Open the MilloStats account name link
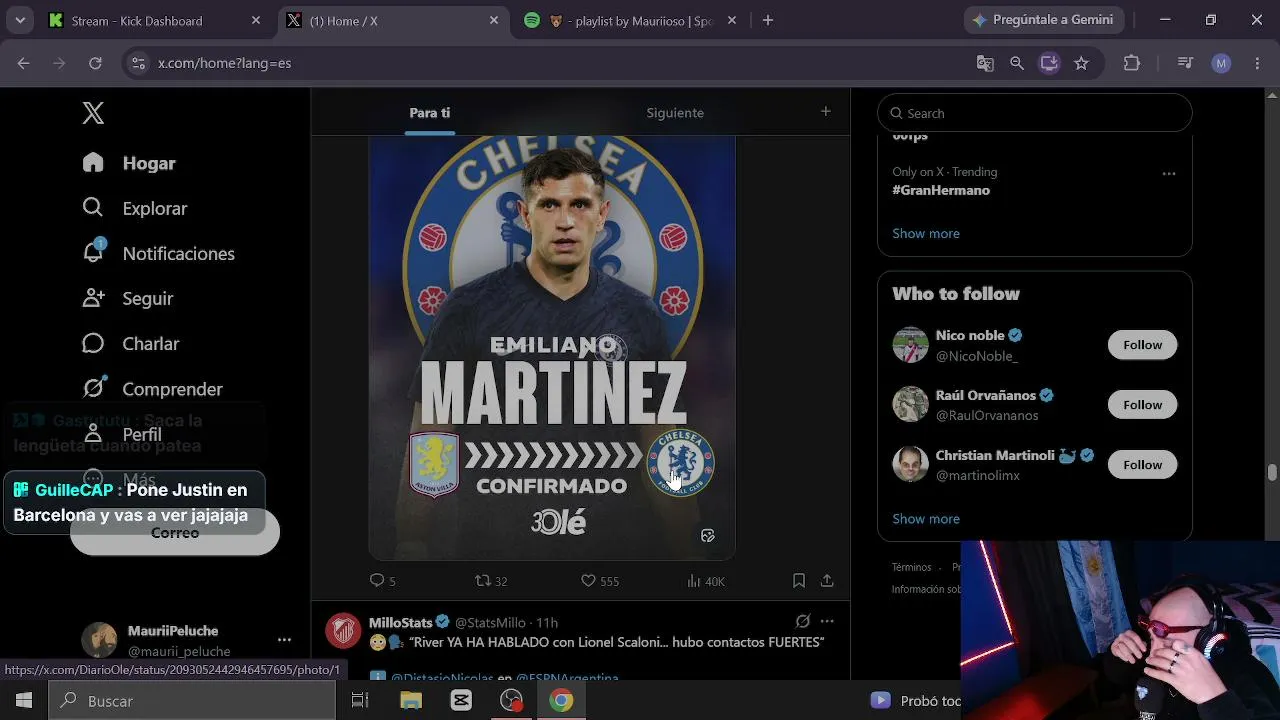 point(401,622)
